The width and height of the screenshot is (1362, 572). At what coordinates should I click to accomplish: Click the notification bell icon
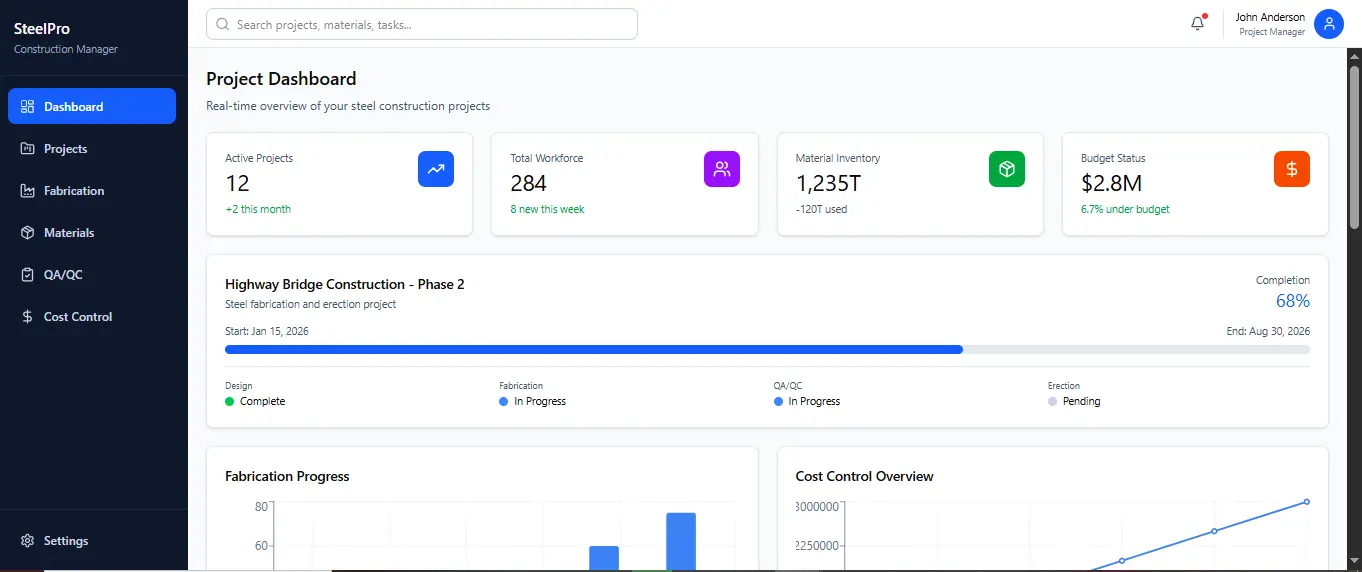pyautogui.click(x=1197, y=24)
